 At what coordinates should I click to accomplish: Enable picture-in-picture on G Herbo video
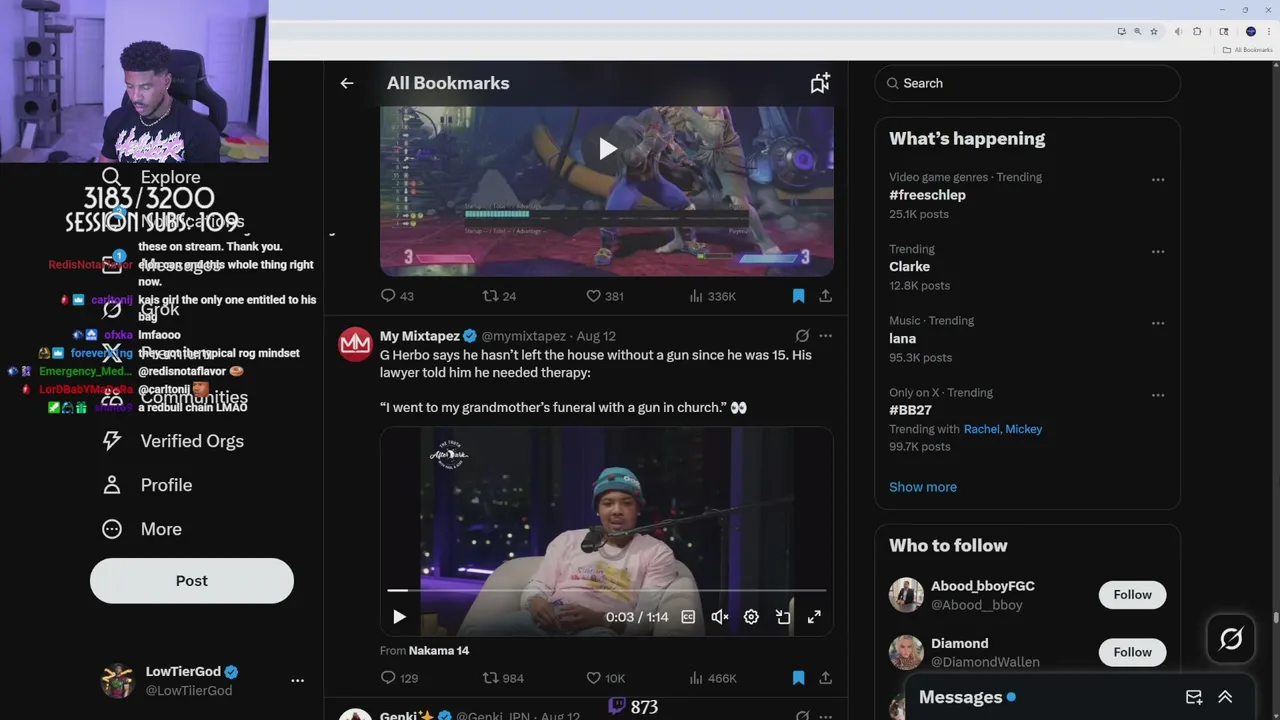coord(783,617)
